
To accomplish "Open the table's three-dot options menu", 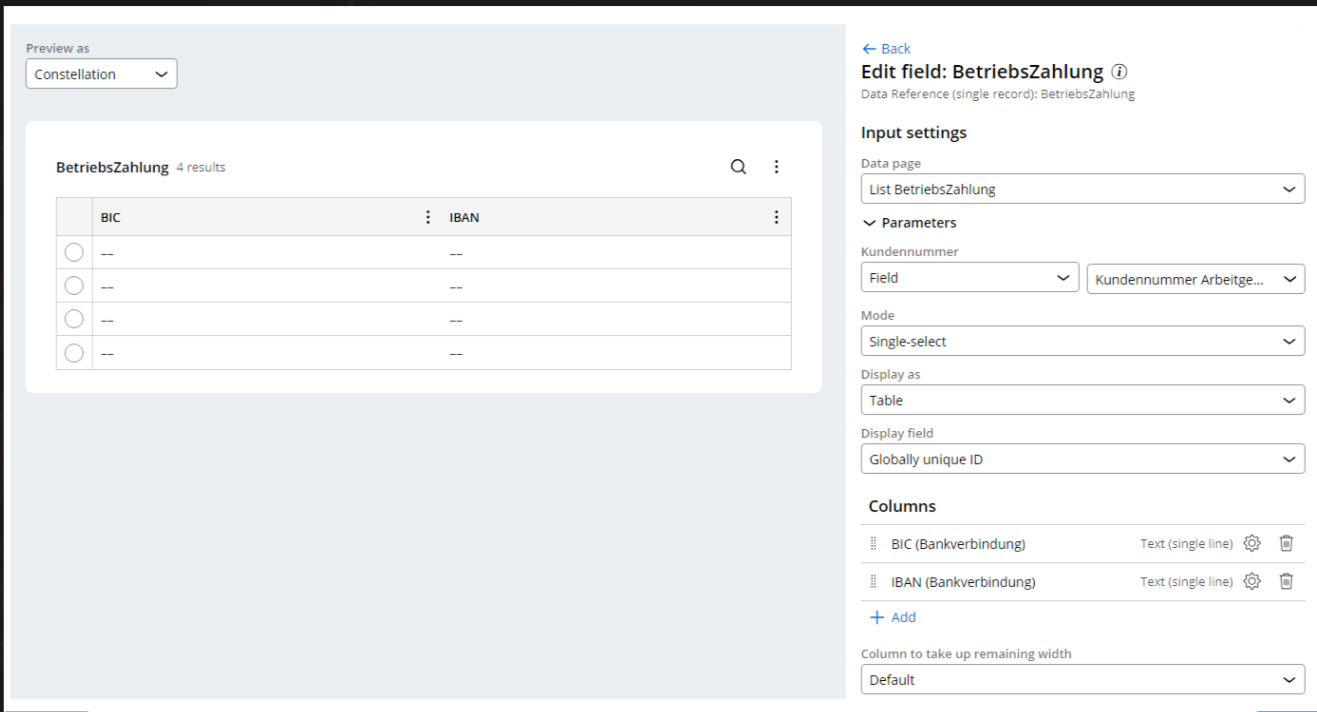I will click(x=776, y=167).
